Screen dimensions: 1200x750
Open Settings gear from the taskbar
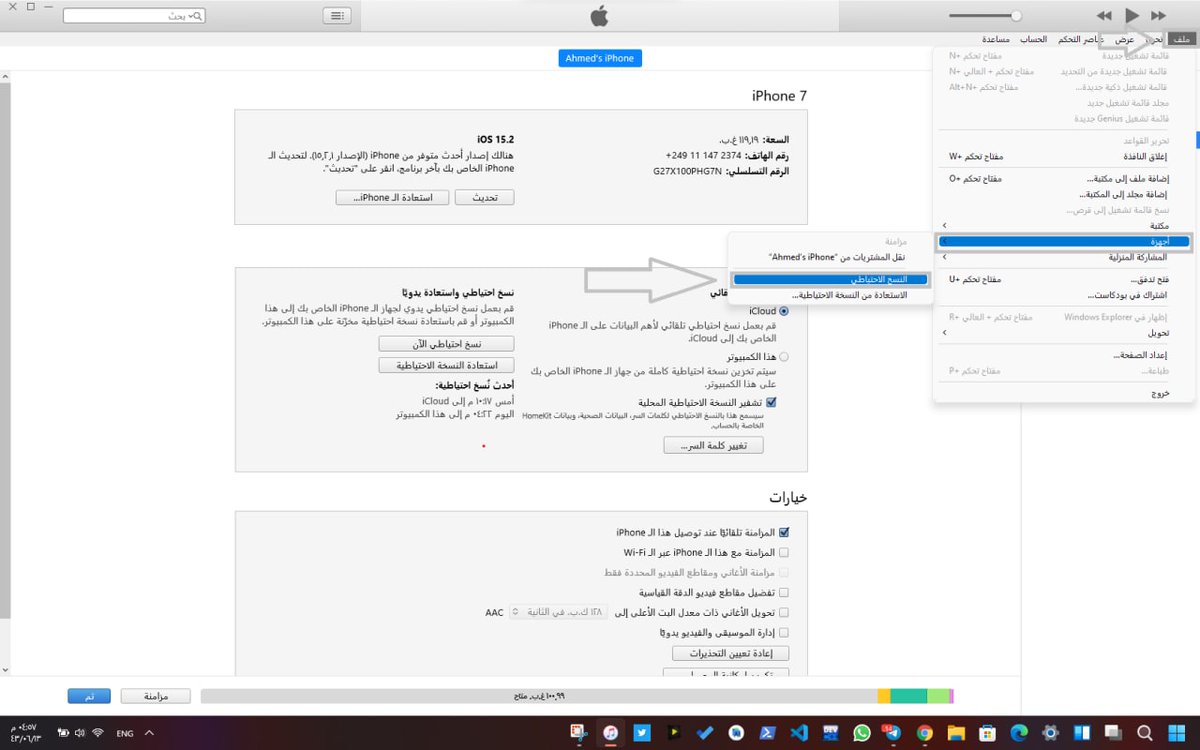[x=1050, y=733]
